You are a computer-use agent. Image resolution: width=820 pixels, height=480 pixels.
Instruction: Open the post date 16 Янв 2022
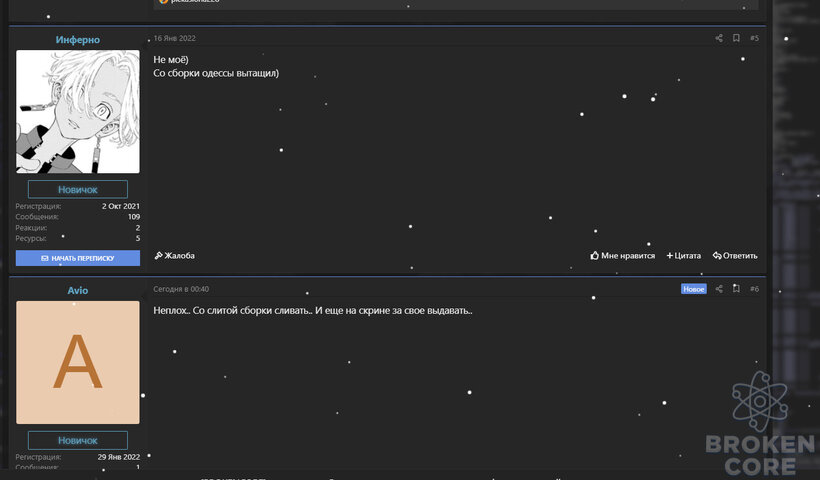pos(175,38)
